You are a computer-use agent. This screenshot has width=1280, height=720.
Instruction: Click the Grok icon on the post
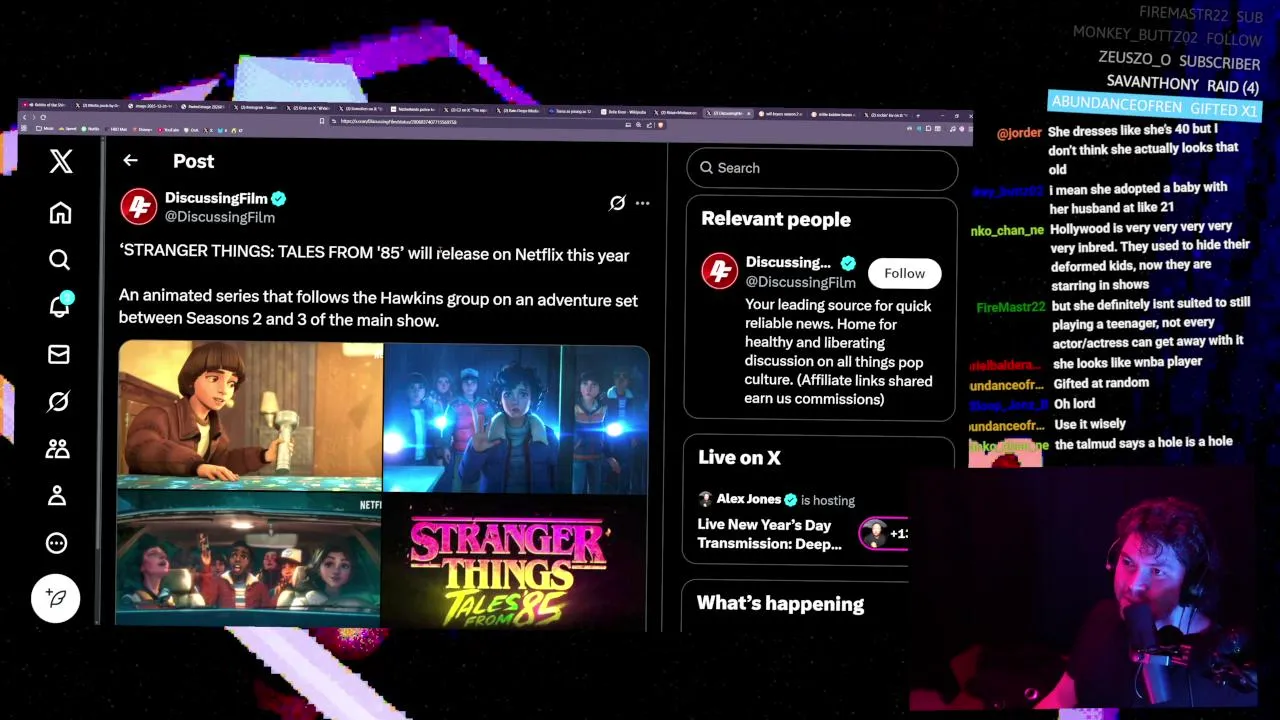click(617, 203)
